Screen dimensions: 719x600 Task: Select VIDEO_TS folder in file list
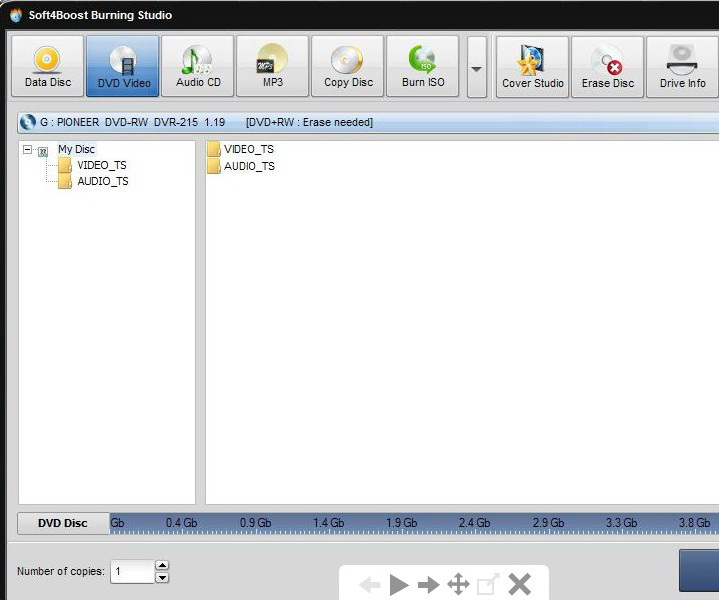tap(249, 149)
